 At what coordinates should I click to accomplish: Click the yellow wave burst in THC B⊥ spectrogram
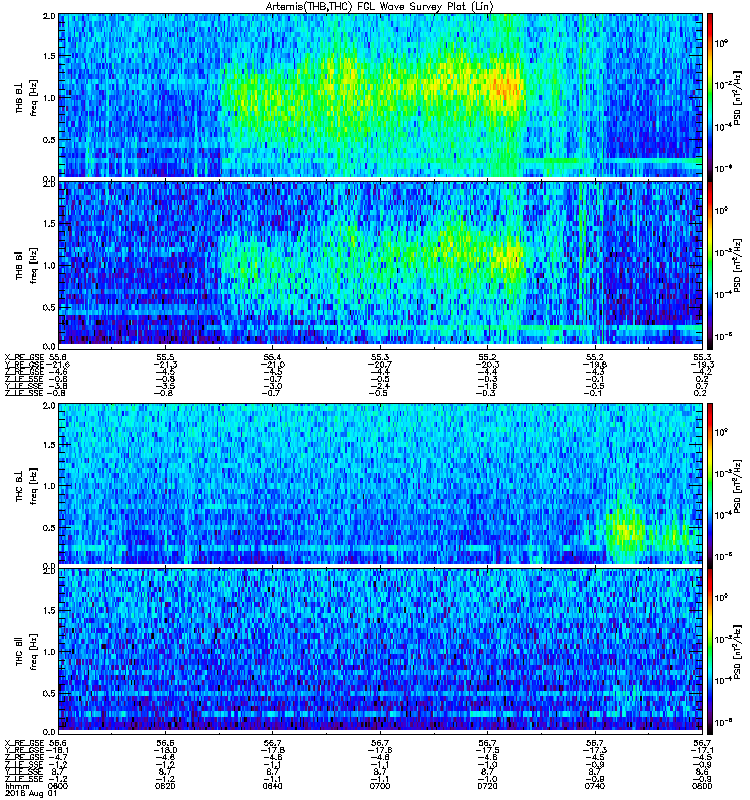pos(626,531)
